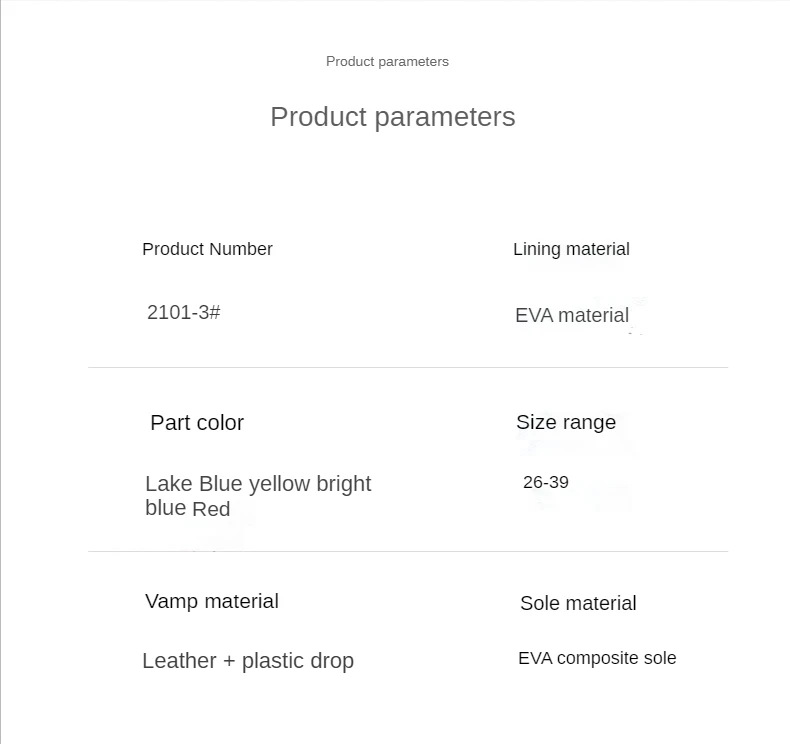Click the large "Product parameters" heading
Screen dimensions: 790x744
point(392,117)
